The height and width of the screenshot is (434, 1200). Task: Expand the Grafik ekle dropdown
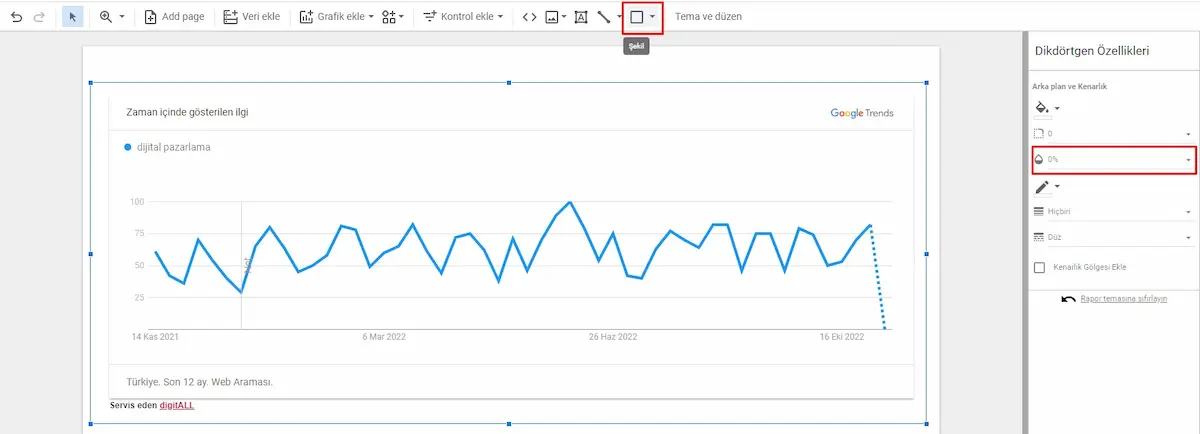point(336,17)
